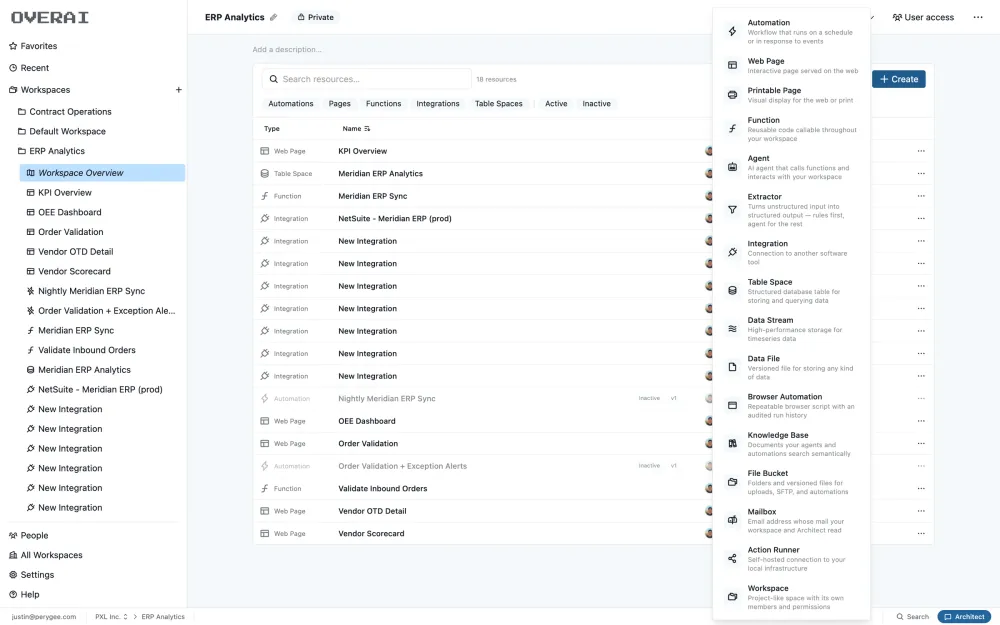This screenshot has height=625, width=1000.
Task: Open All Workspaces in sidebar
Action: [45, 555]
